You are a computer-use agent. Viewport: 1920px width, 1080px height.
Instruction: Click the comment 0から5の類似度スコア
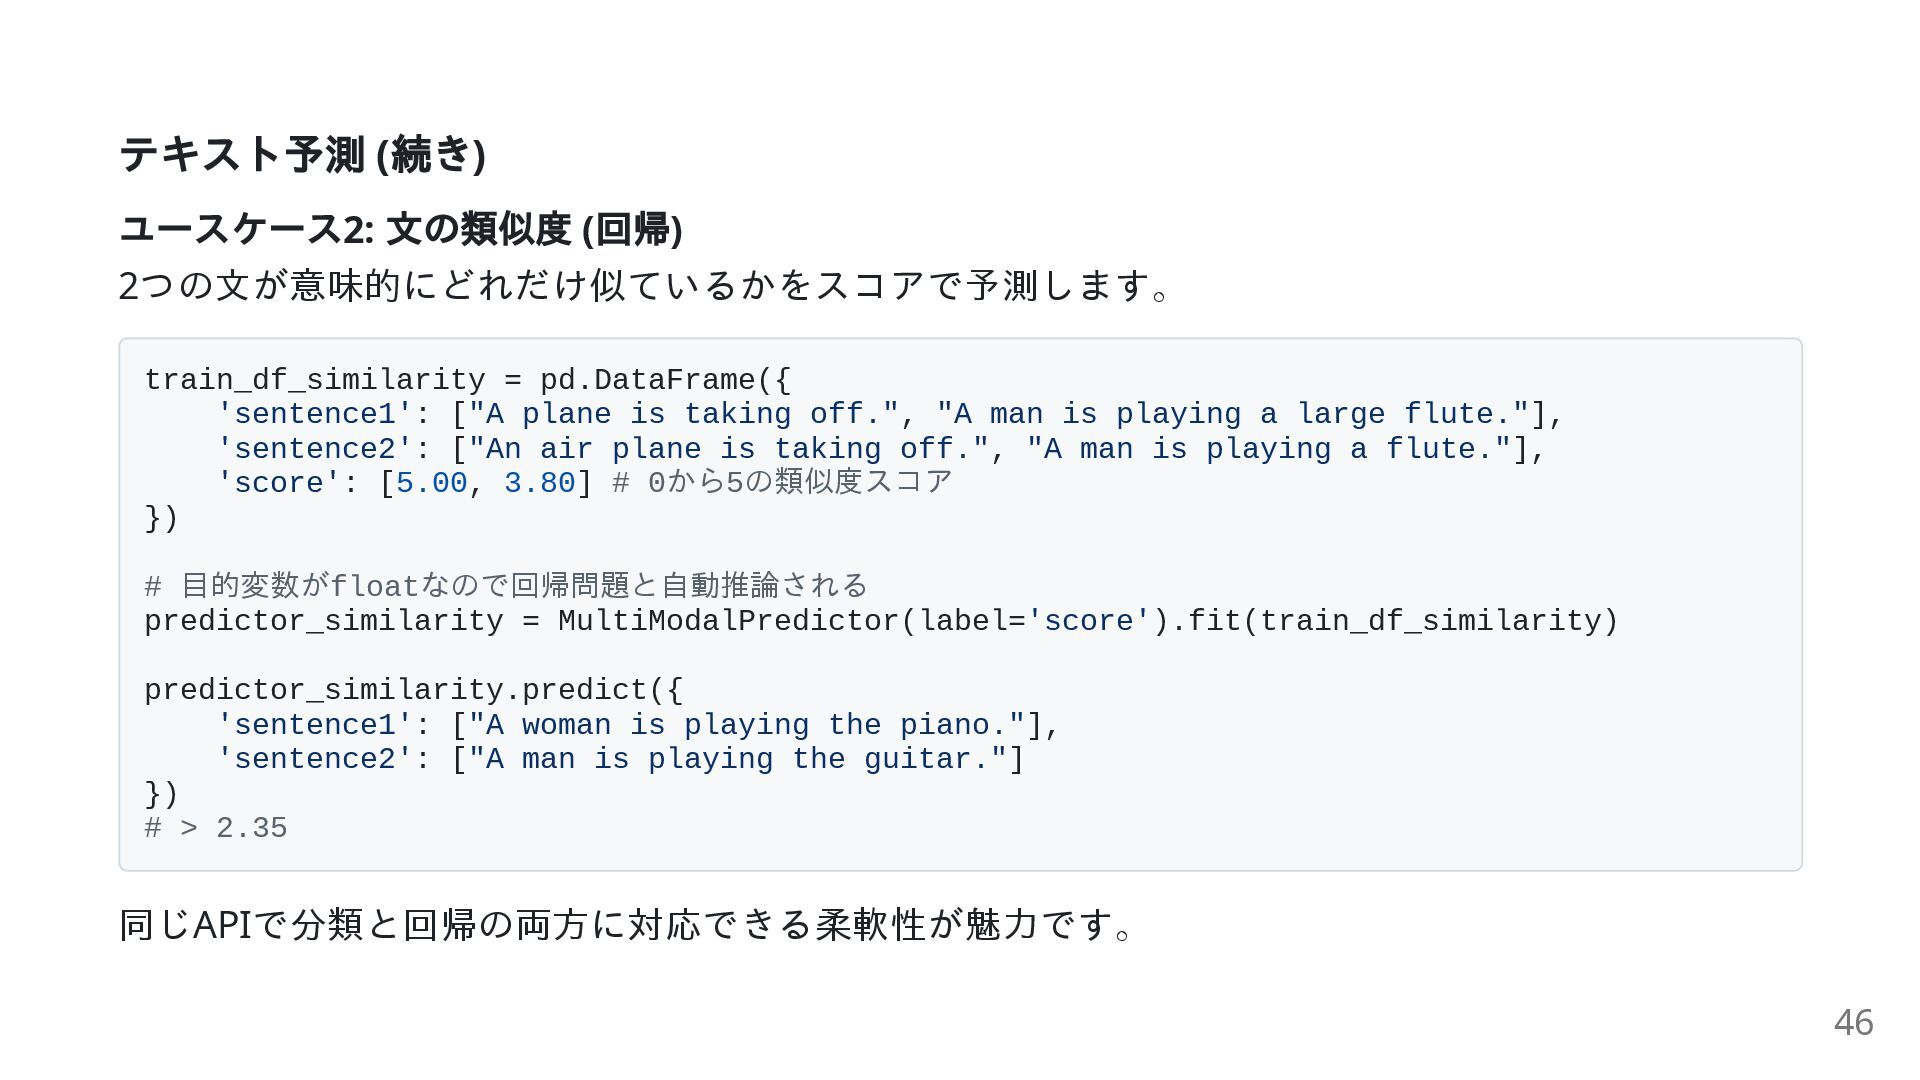click(x=783, y=482)
